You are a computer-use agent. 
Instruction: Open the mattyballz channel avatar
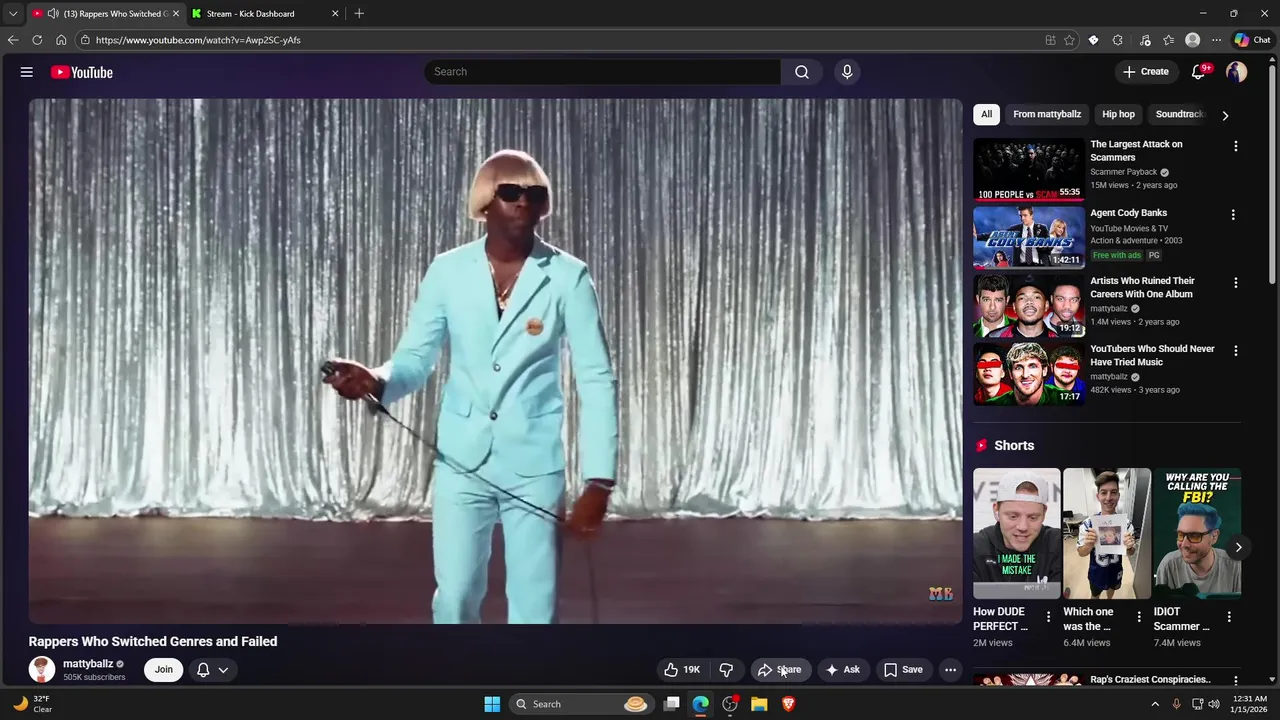[x=42, y=670]
